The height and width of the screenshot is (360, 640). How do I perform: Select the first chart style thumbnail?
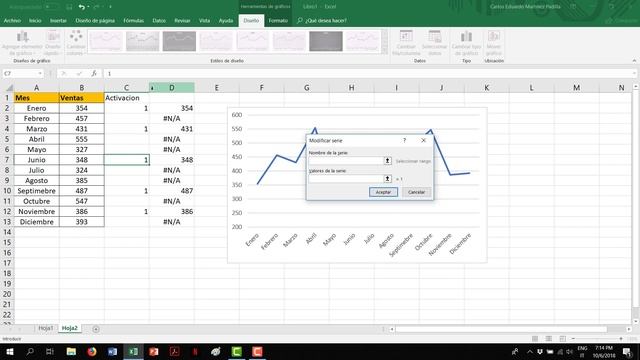click(x=106, y=41)
